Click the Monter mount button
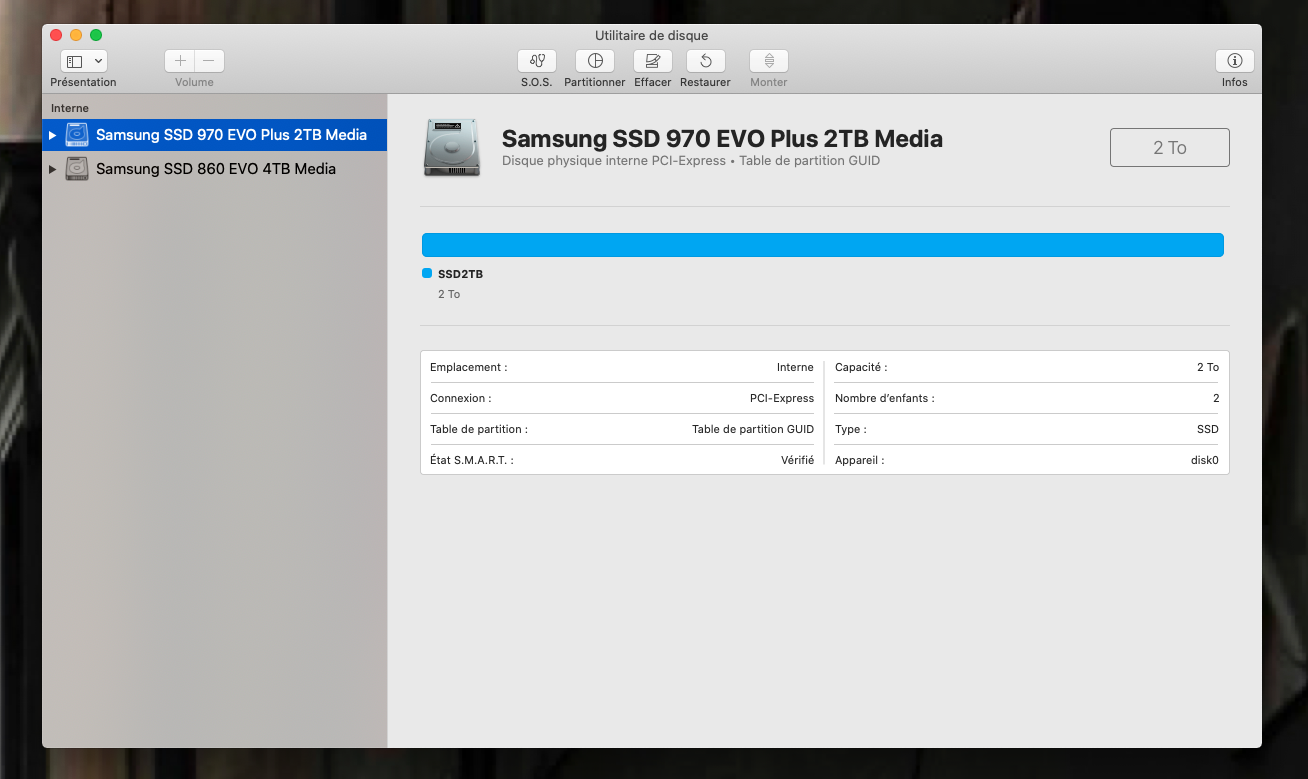Viewport: 1308px width, 779px height. (x=769, y=61)
